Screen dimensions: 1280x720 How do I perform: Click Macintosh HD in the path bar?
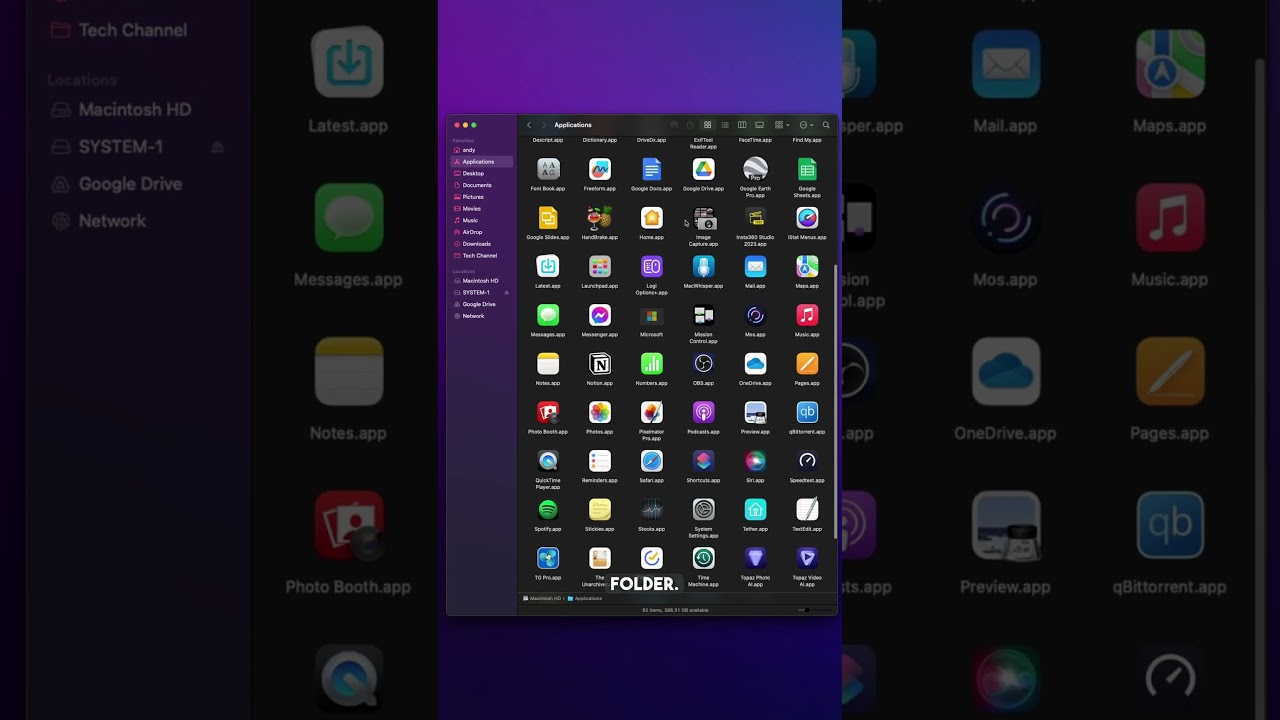(x=542, y=598)
